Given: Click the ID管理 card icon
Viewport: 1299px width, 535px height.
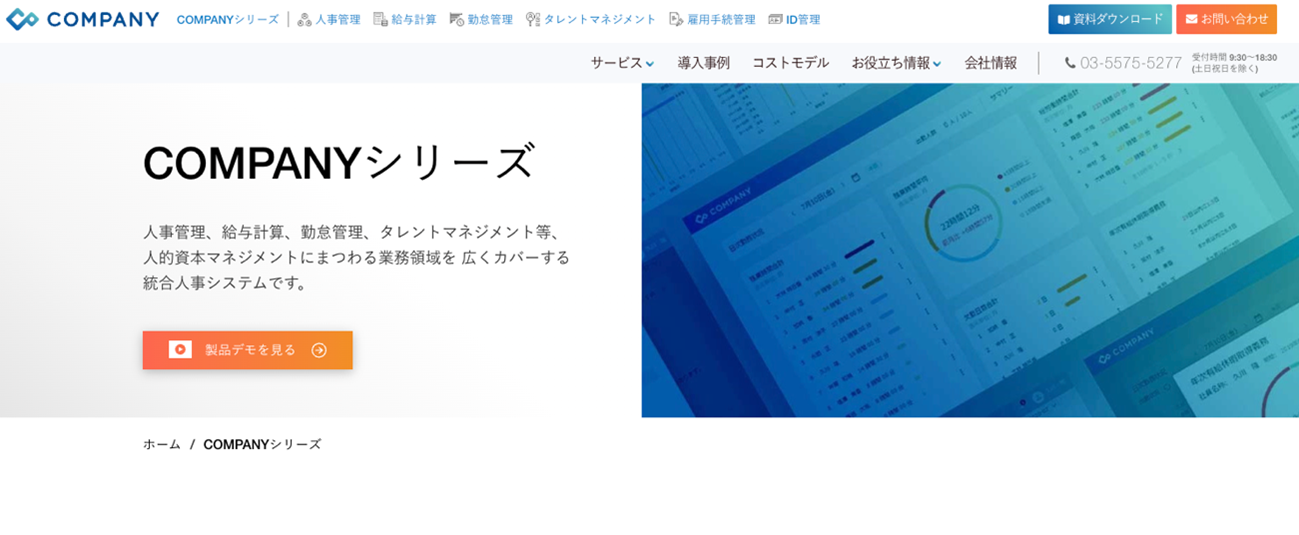Looking at the screenshot, I should point(775,19).
